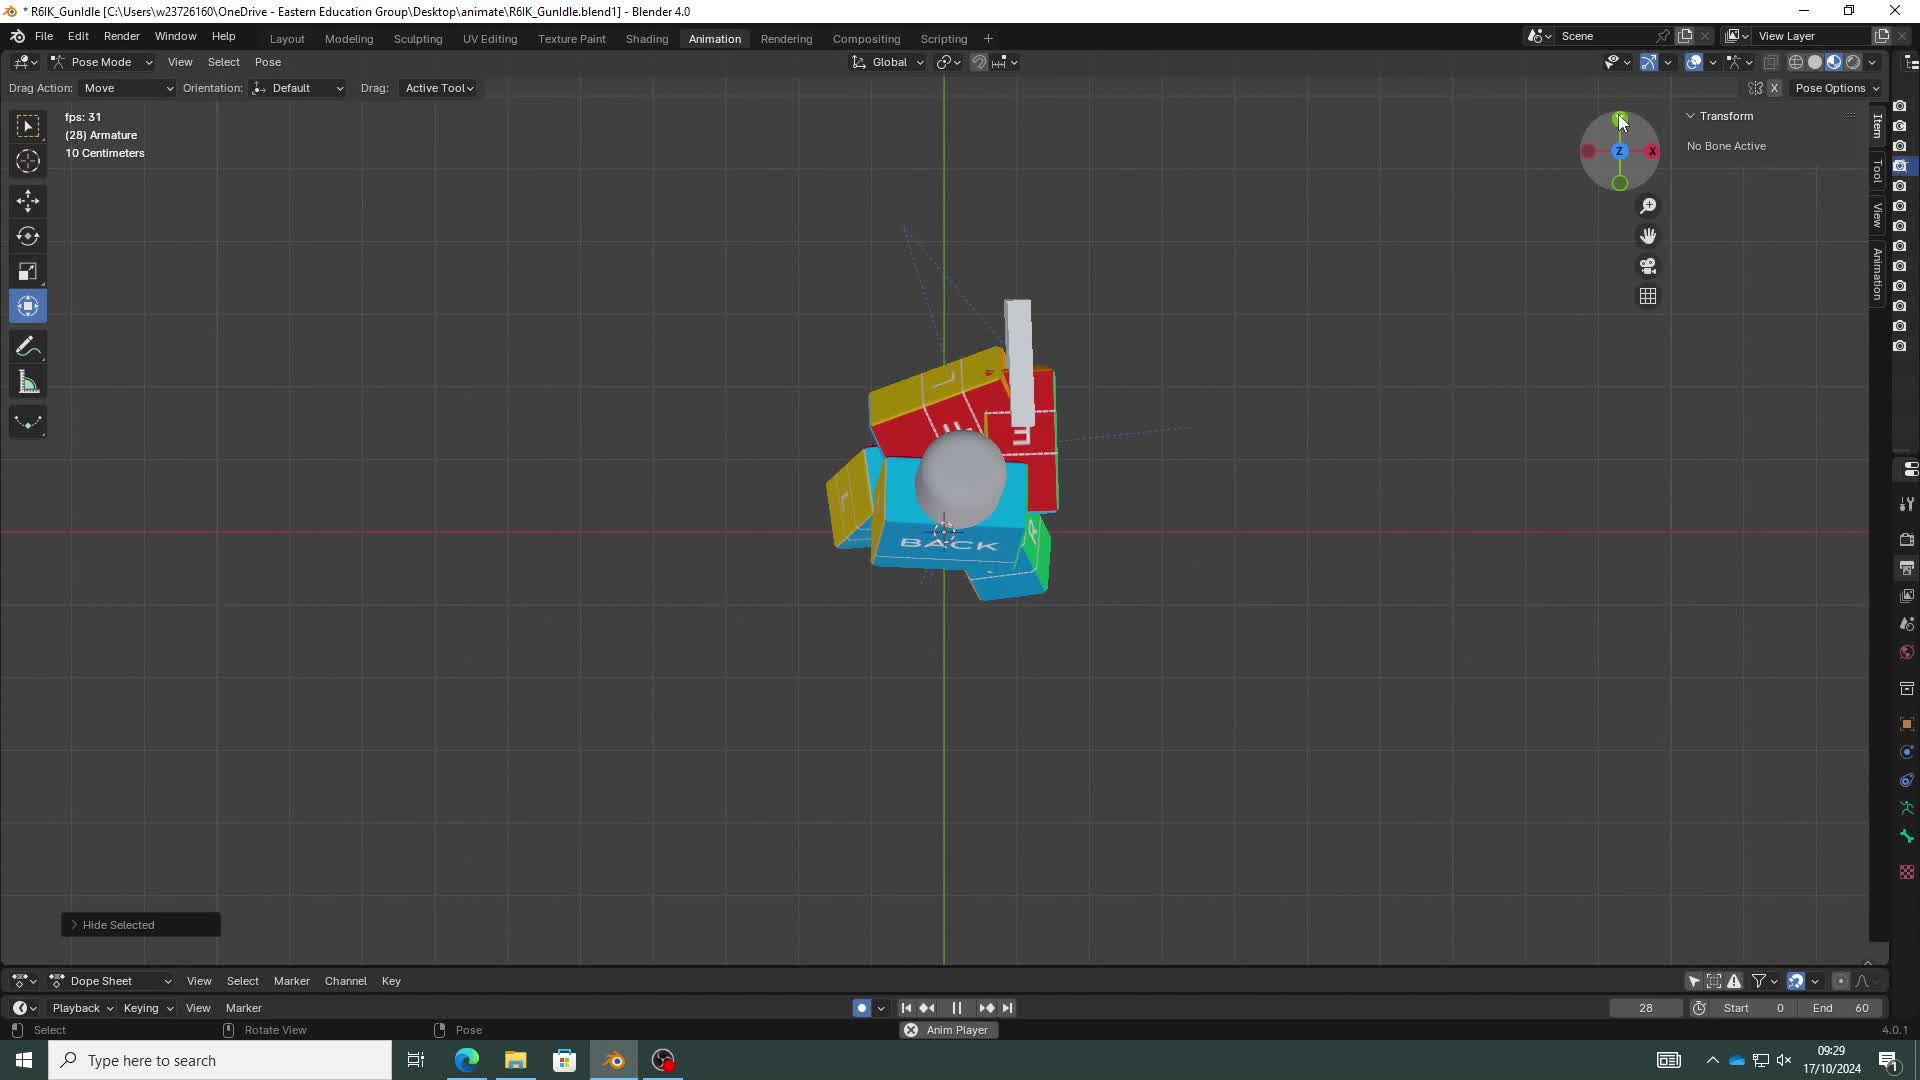
Task: Toggle camera view in the viewport
Action: click(1648, 266)
